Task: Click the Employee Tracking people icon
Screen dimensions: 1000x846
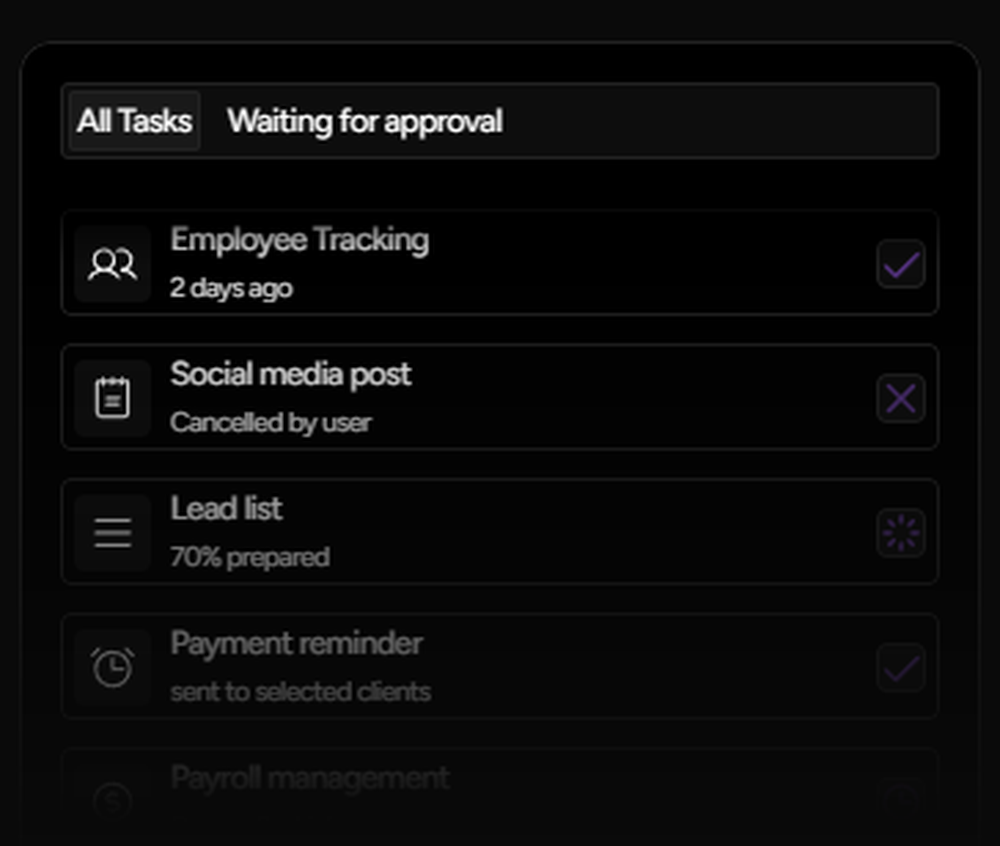Action: pyautogui.click(x=112, y=263)
